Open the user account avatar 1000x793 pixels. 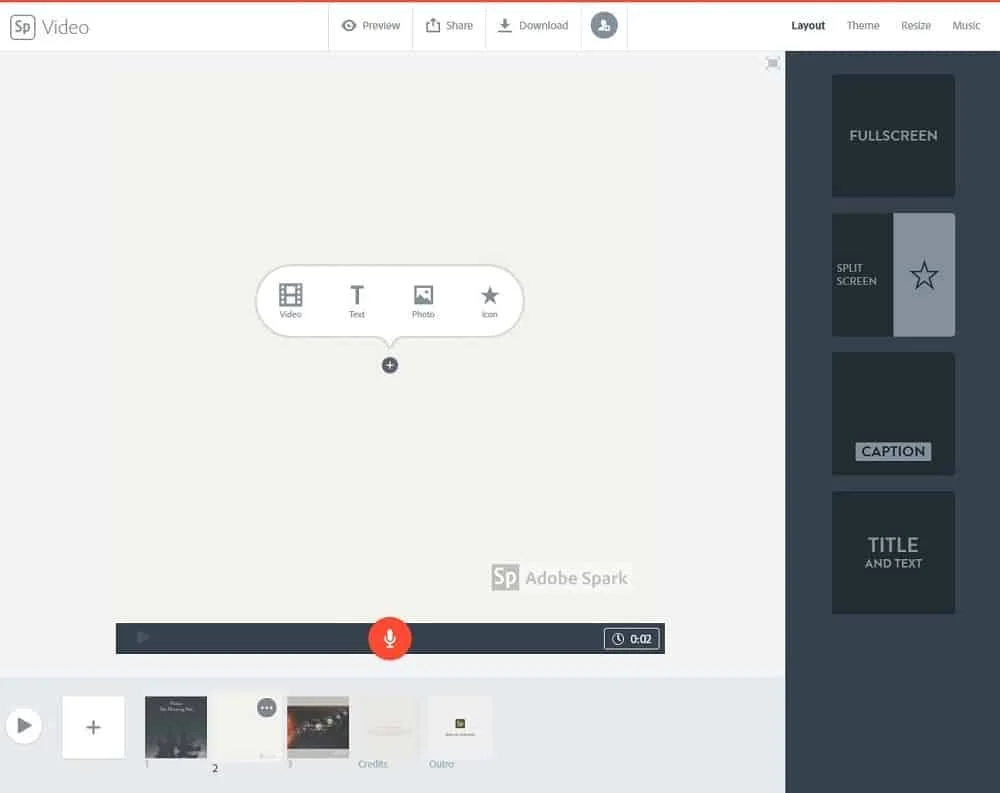tap(603, 26)
